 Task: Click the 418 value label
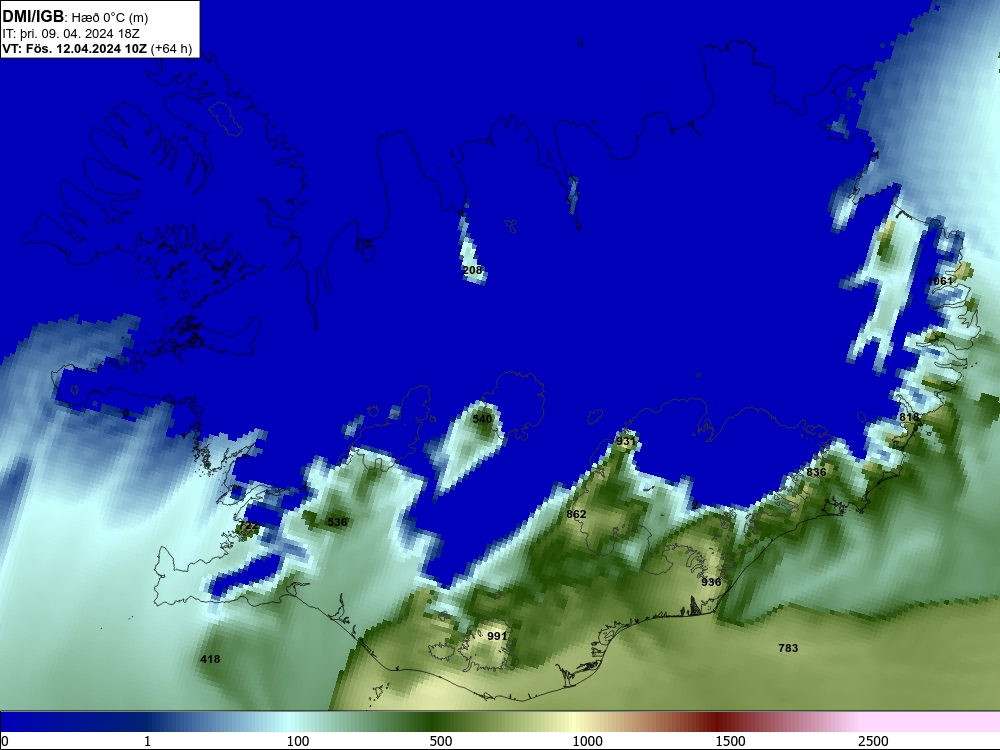pyautogui.click(x=210, y=659)
